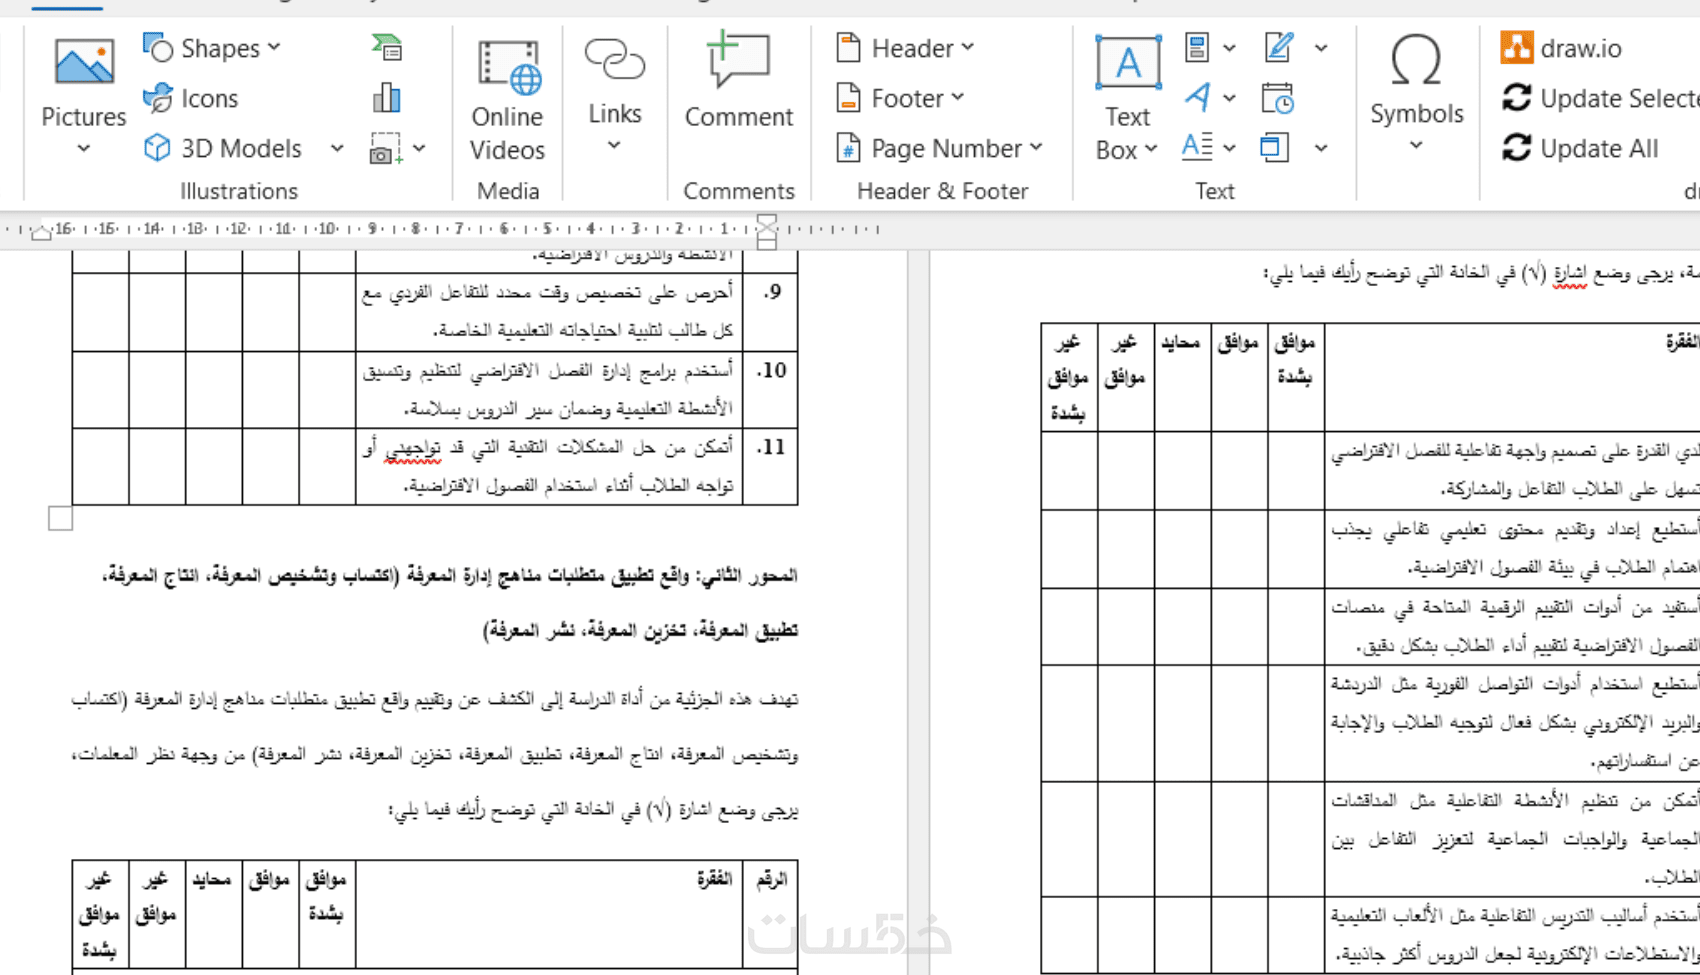Screen dimensions: 1700x975
Task: Expand the Signature Line dropdown arrow
Action: click(1321, 47)
